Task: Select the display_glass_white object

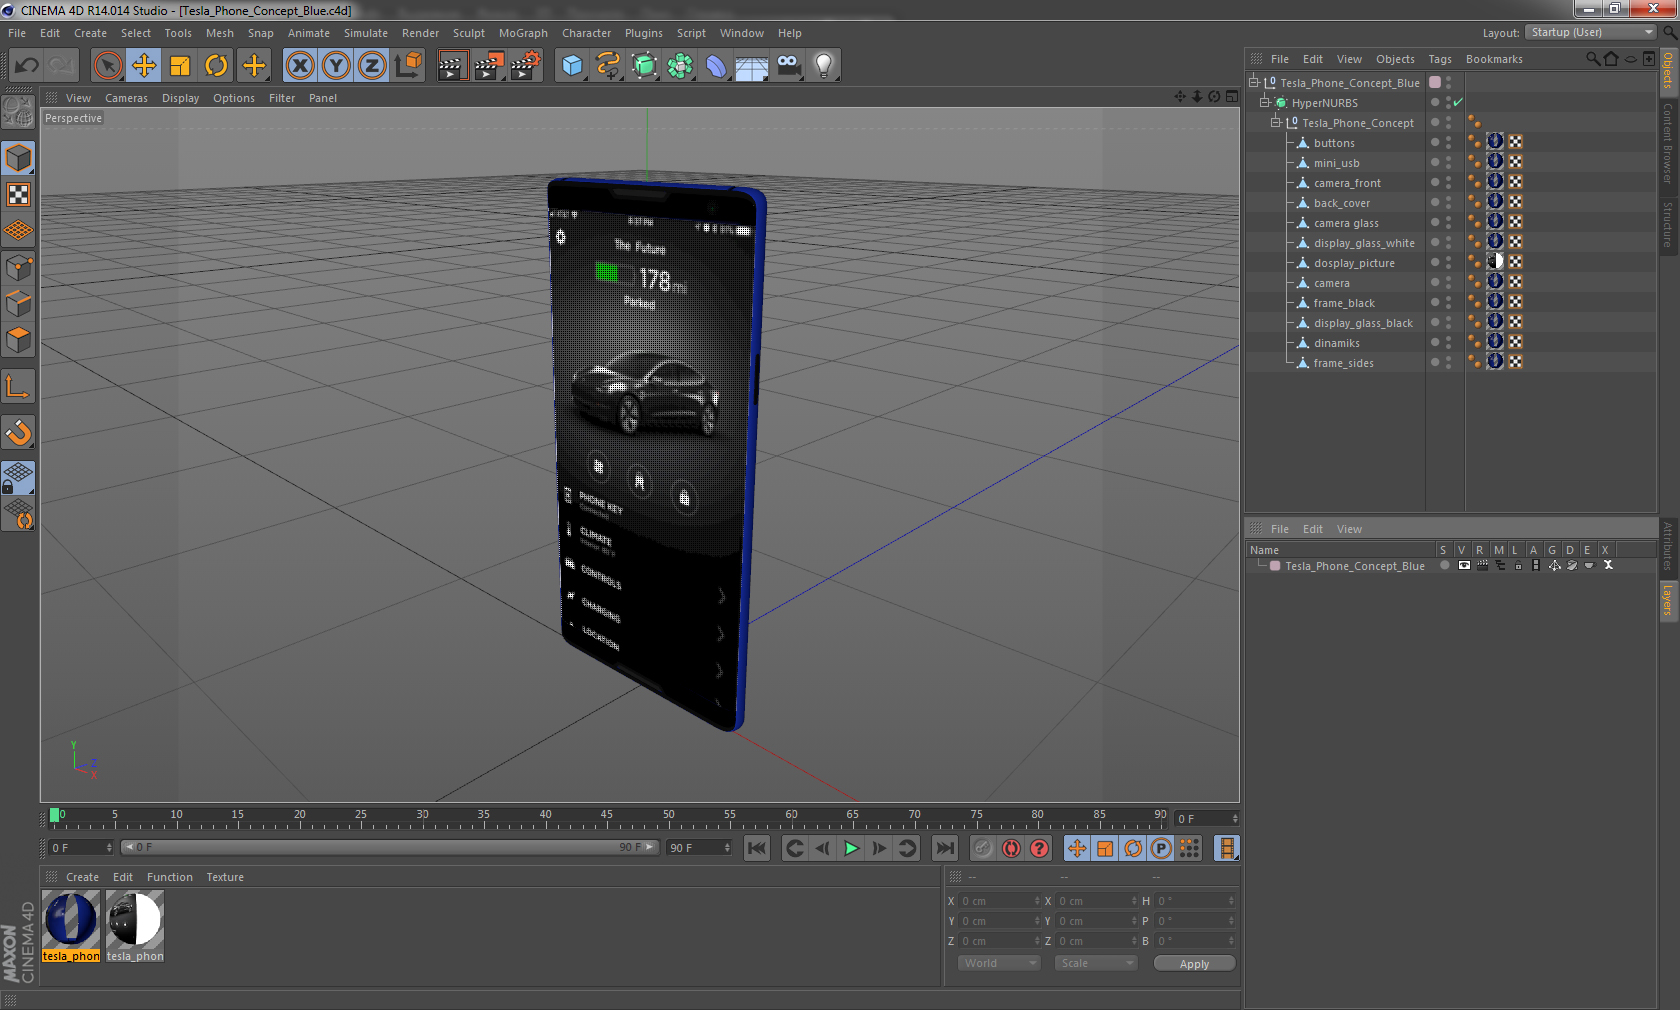Action: (1364, 243)
